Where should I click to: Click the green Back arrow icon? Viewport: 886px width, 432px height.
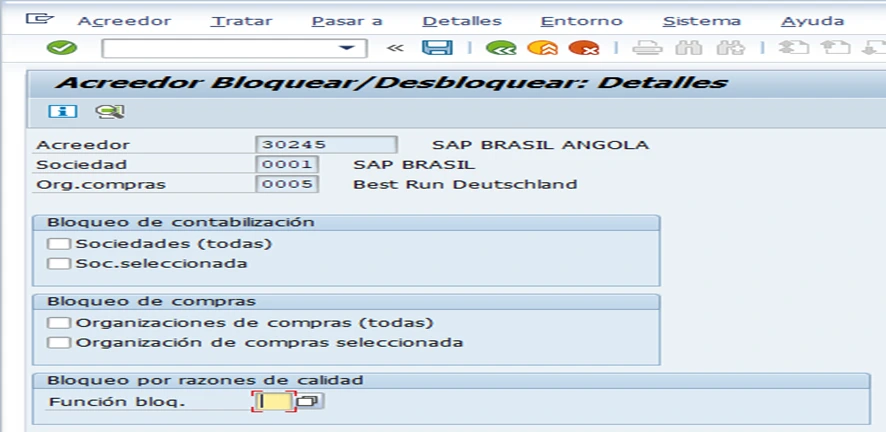(x=501, y=48)
